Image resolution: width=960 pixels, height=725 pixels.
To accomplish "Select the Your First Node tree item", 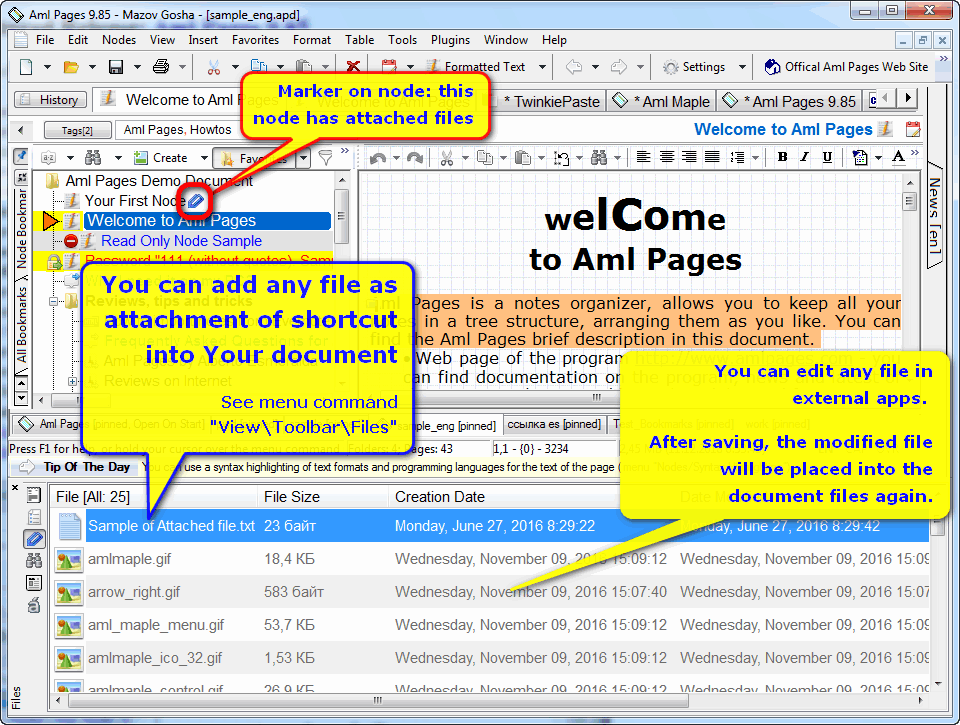I will (135, 201).
